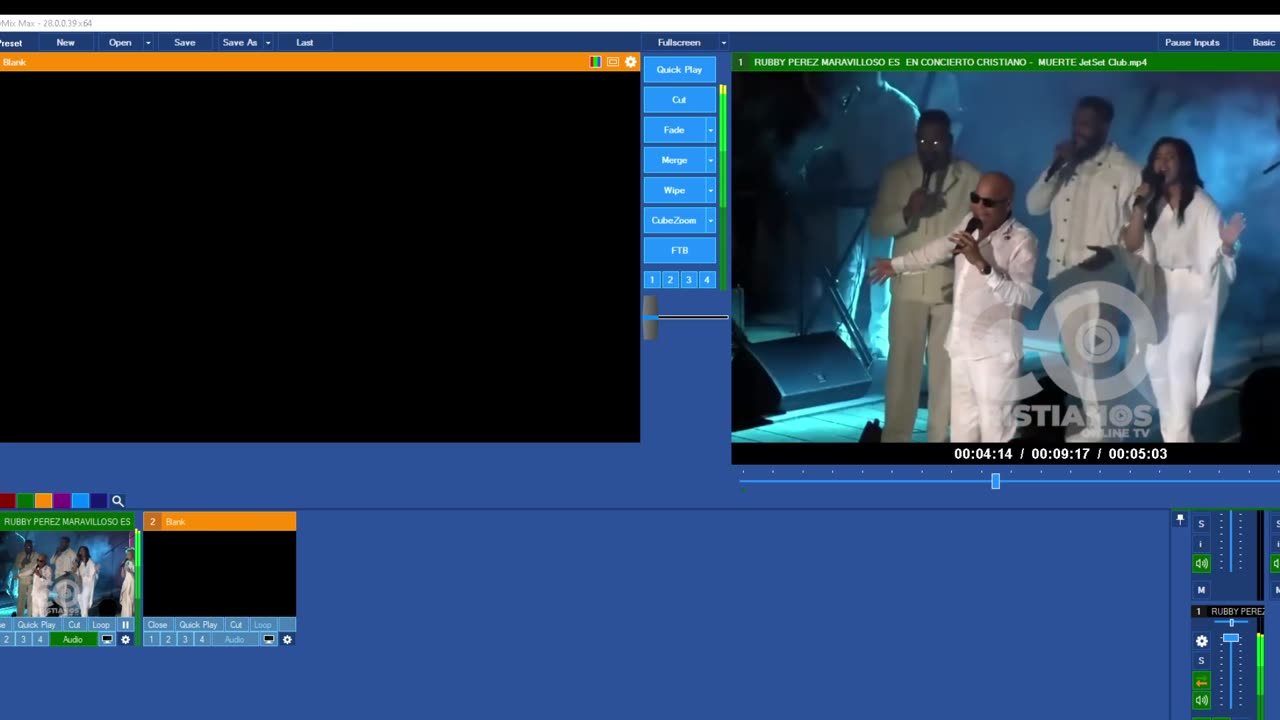Open Preview settings gear icon
1280x720 pixels.
tap(630, 62)
